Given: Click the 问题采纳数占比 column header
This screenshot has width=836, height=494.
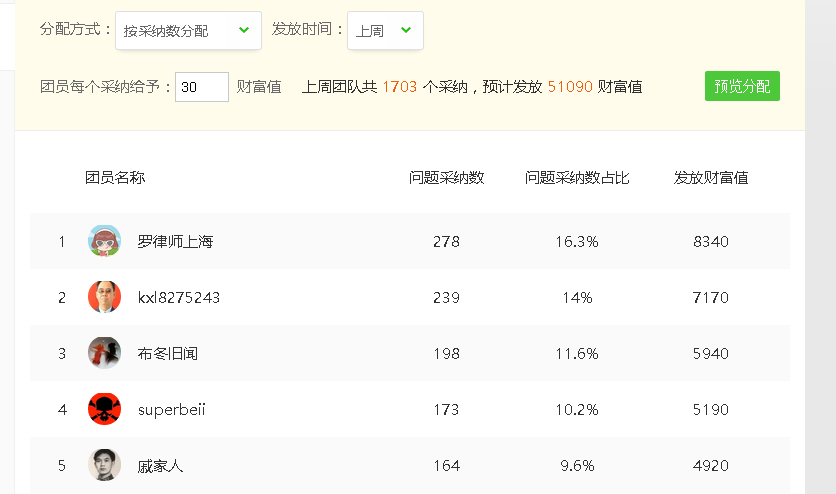Looking at the screenshot, I should [577, 177].
